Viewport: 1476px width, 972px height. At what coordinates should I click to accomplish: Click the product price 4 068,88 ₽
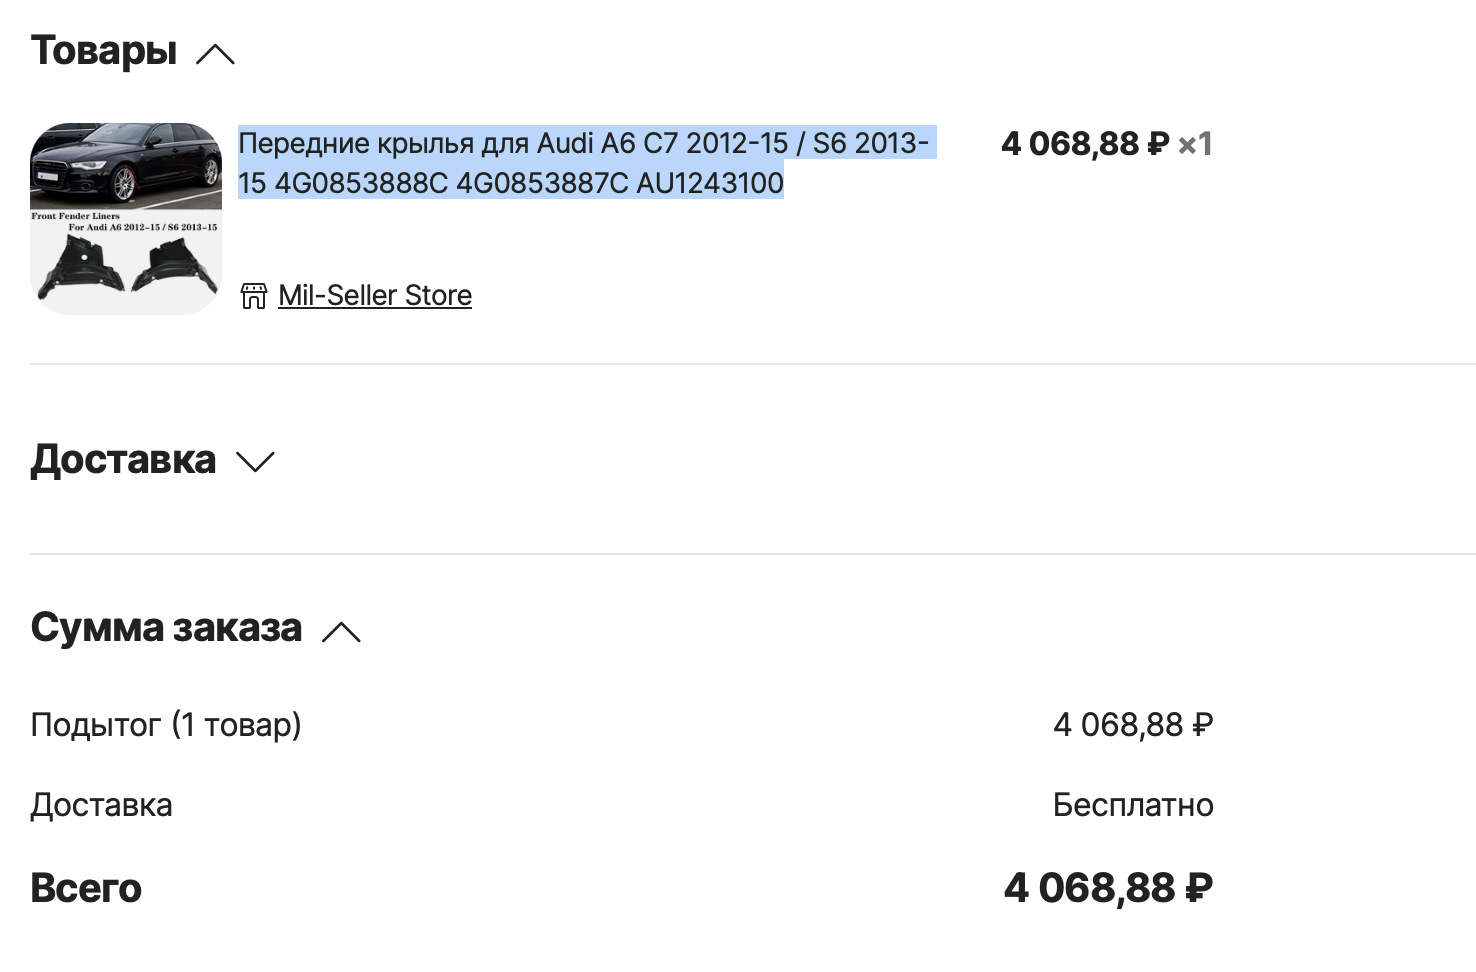pos(1085,144)
